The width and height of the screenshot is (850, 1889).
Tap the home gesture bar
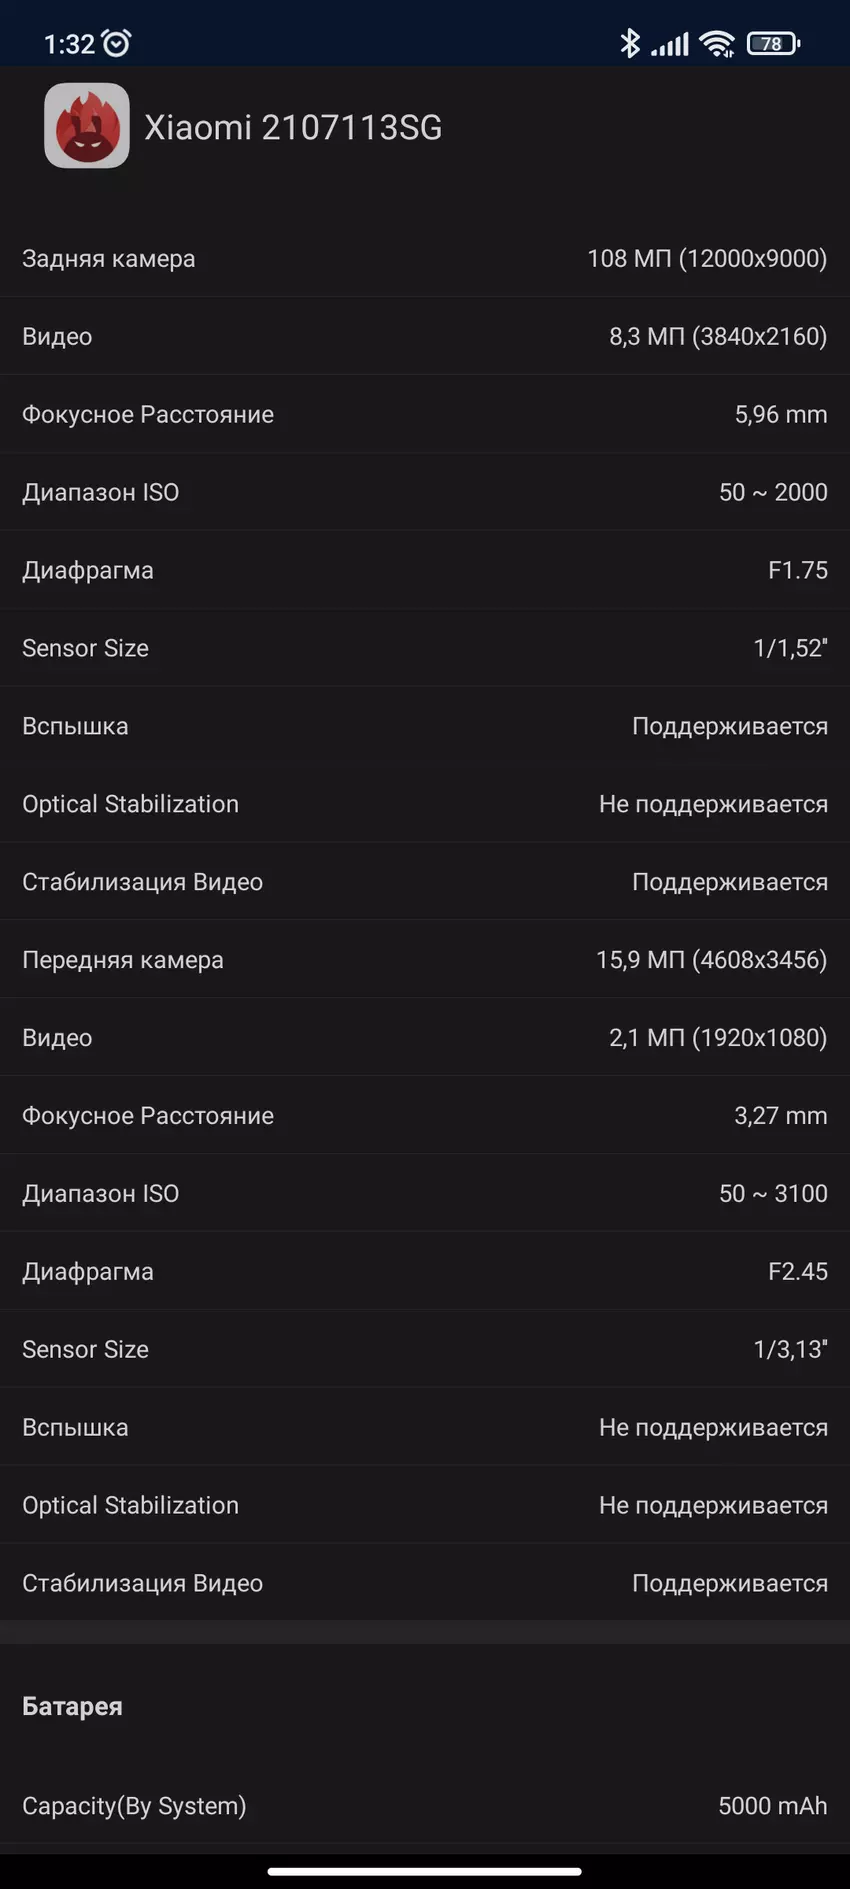click(x=424, y=1871)
